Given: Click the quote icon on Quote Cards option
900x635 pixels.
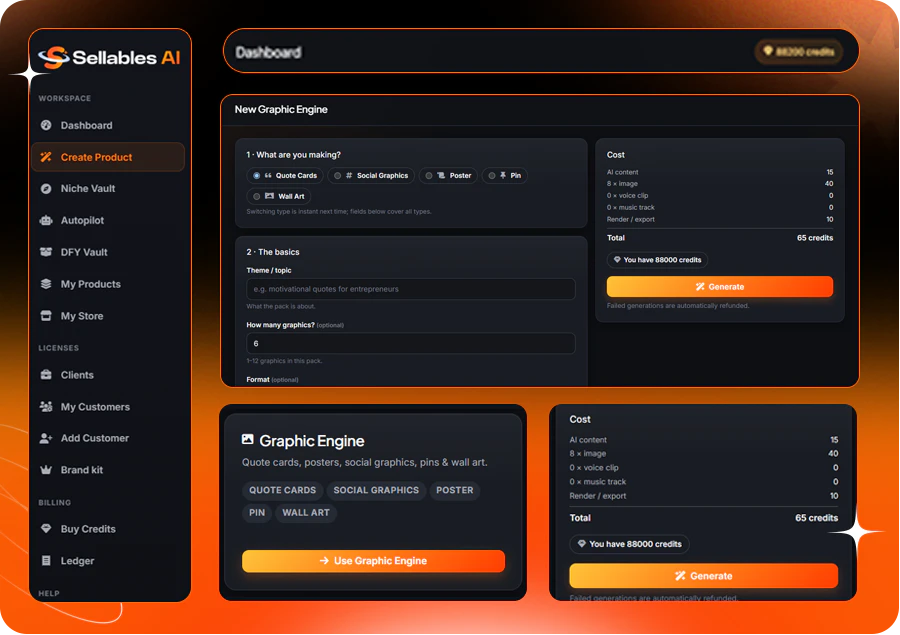Looking at the screenshot, I should (268, 176).
